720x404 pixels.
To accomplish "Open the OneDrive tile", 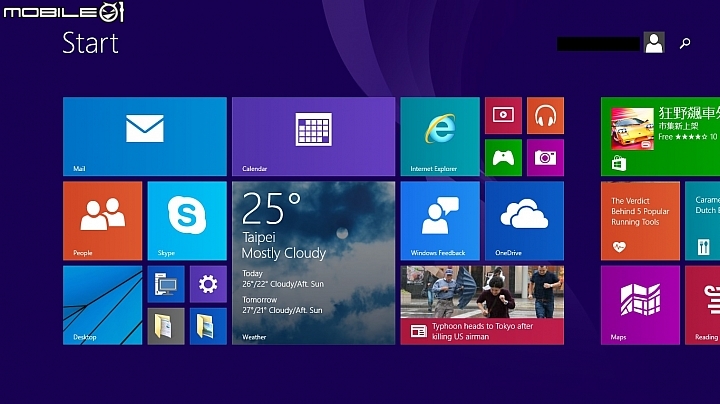I will click(x=524, y=221).
